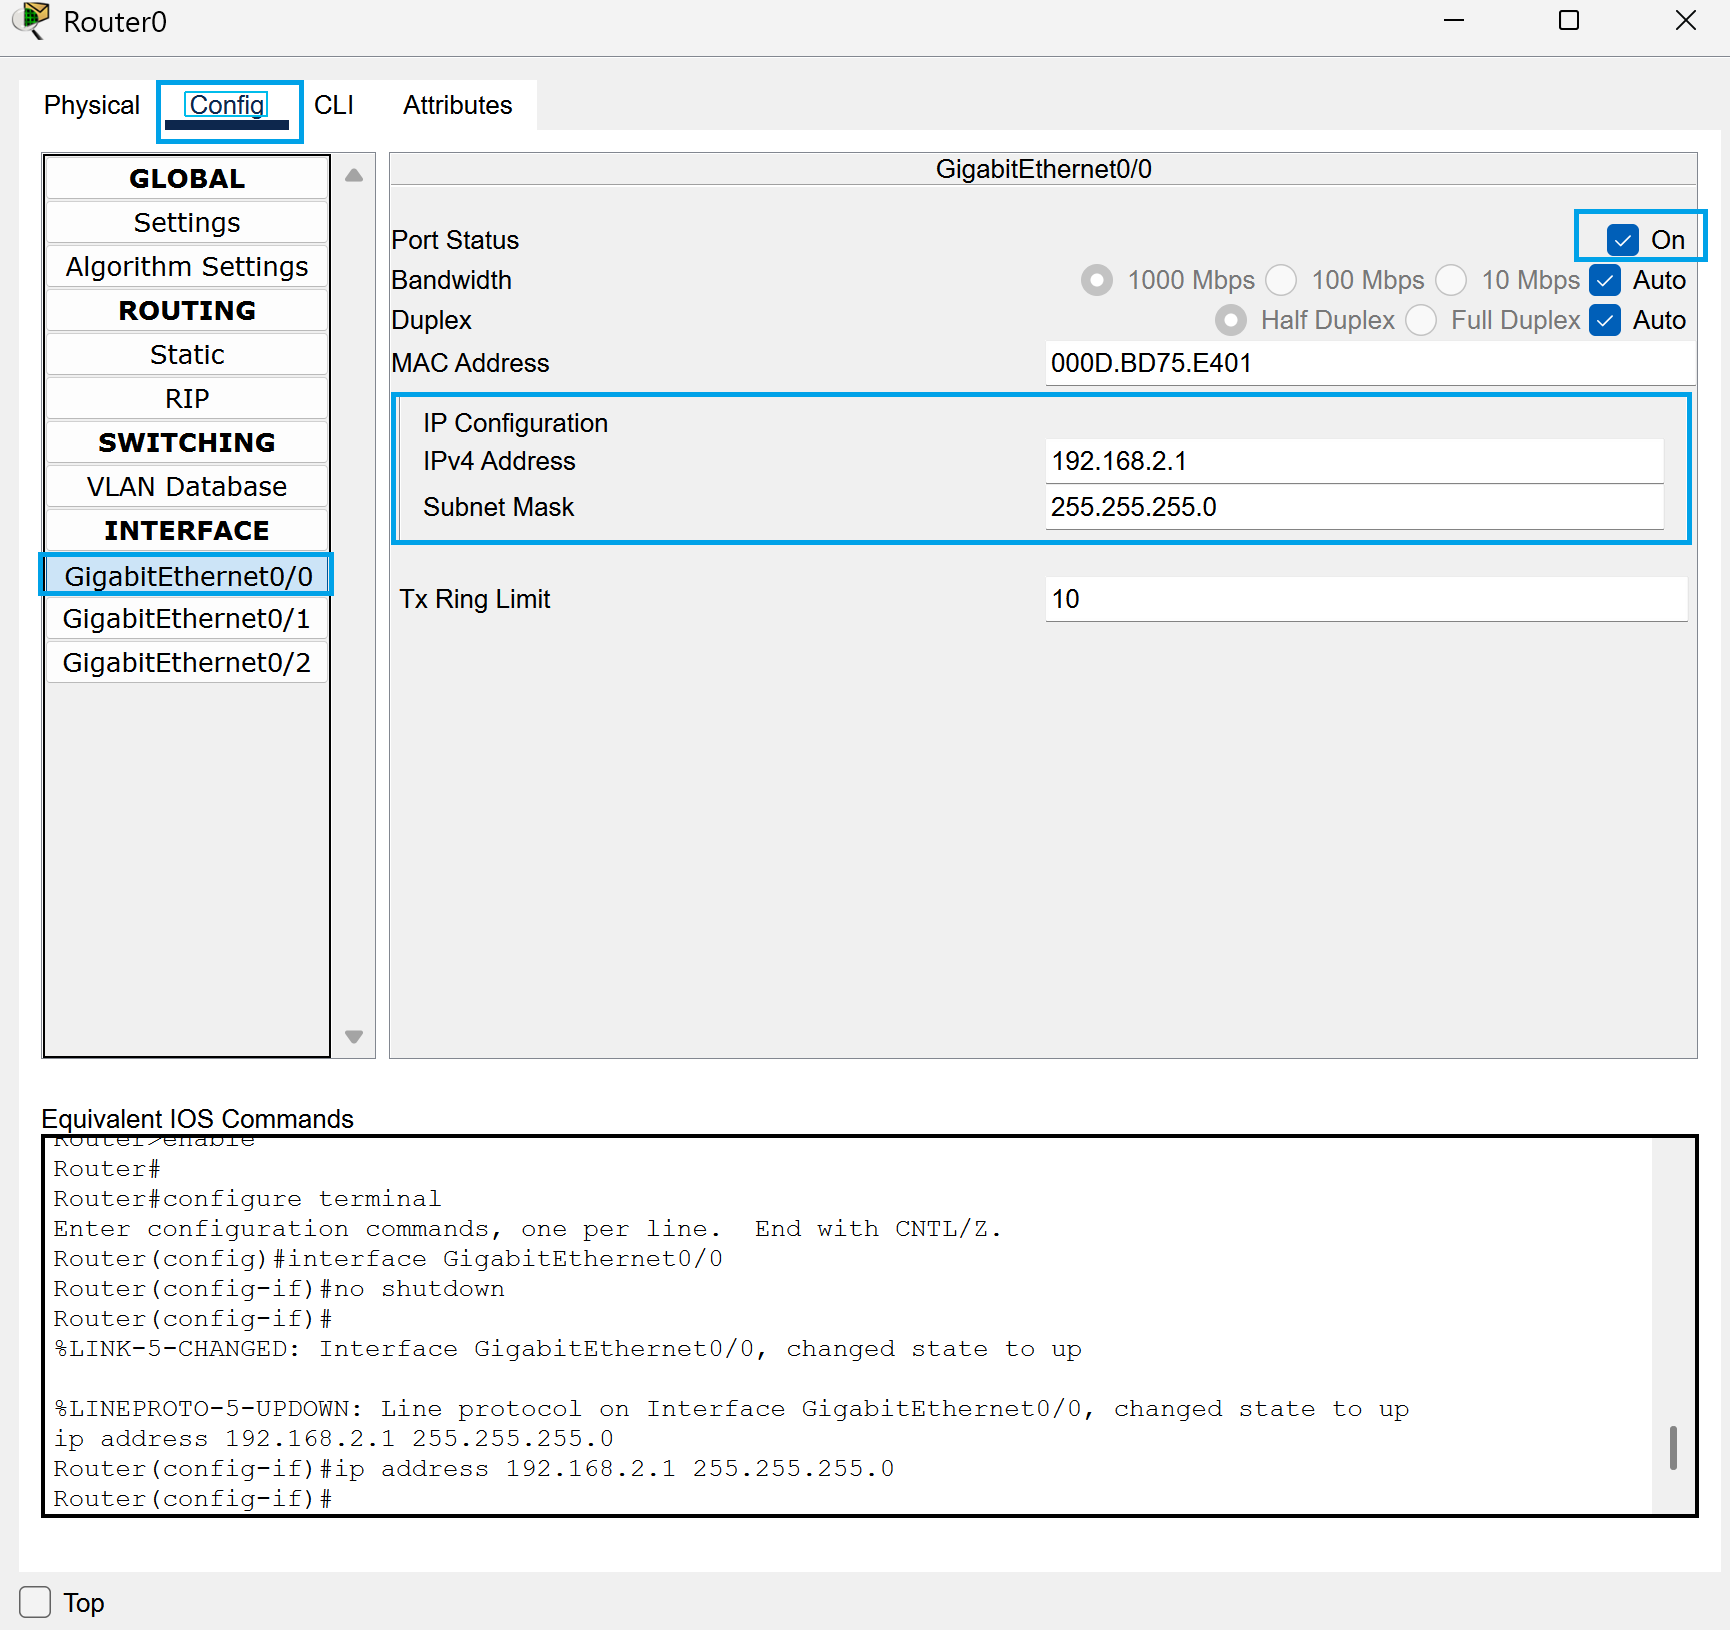Screen dimensions: 1730x1630
Task: Click the sidebar scroll down arrow
Action: point(354,1037)
